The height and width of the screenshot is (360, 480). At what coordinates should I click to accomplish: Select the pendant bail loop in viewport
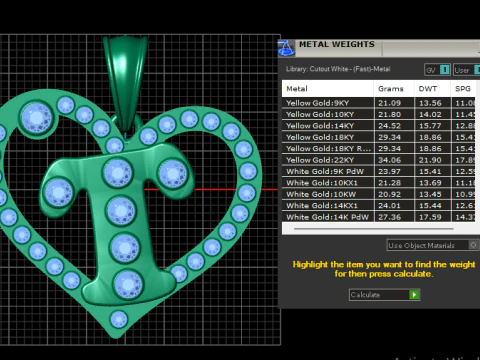pos(125,82)
